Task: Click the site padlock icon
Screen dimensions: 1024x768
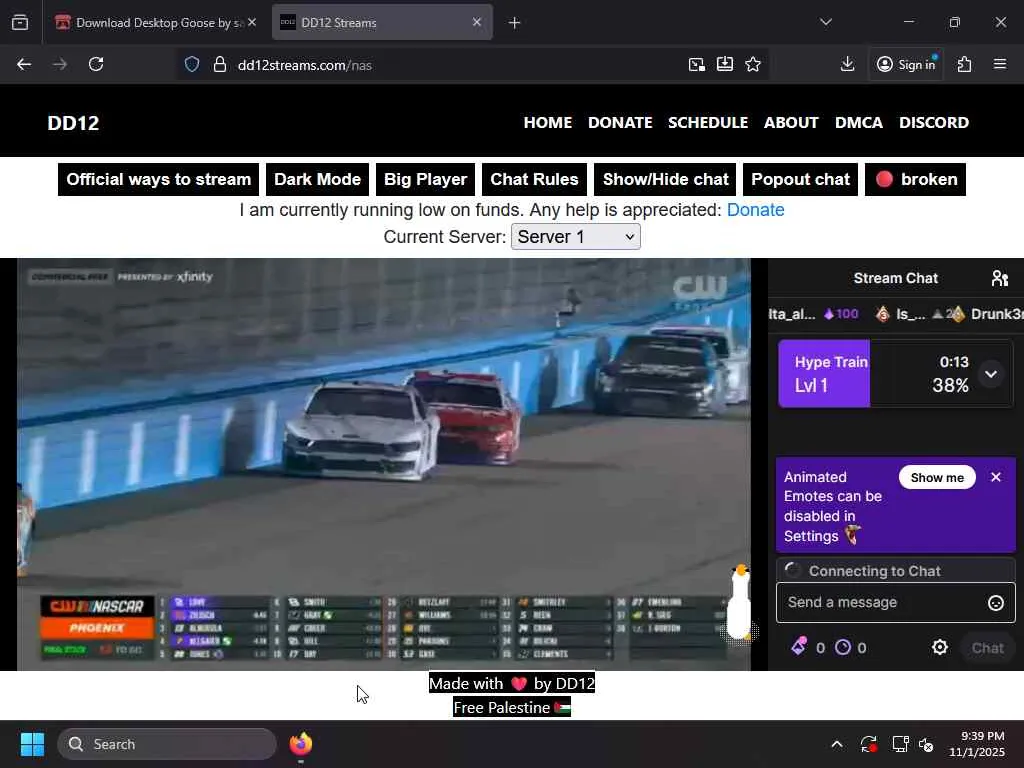Action: pyautogui.click(x=220, y=65)
